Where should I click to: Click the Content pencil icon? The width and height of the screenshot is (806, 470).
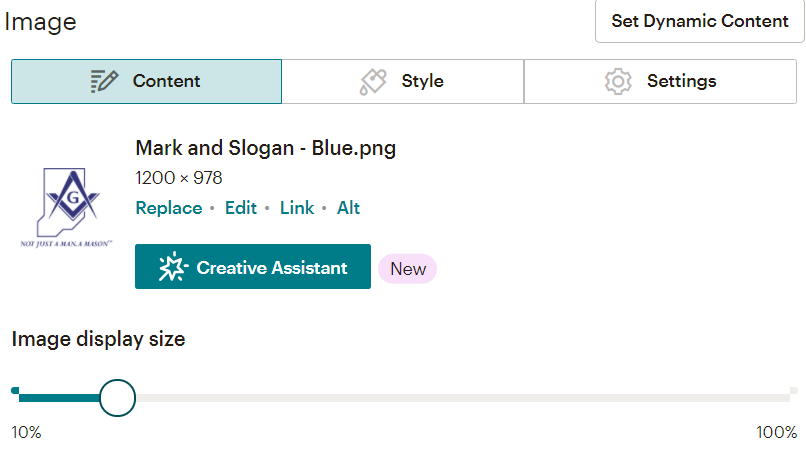[104, 81]
